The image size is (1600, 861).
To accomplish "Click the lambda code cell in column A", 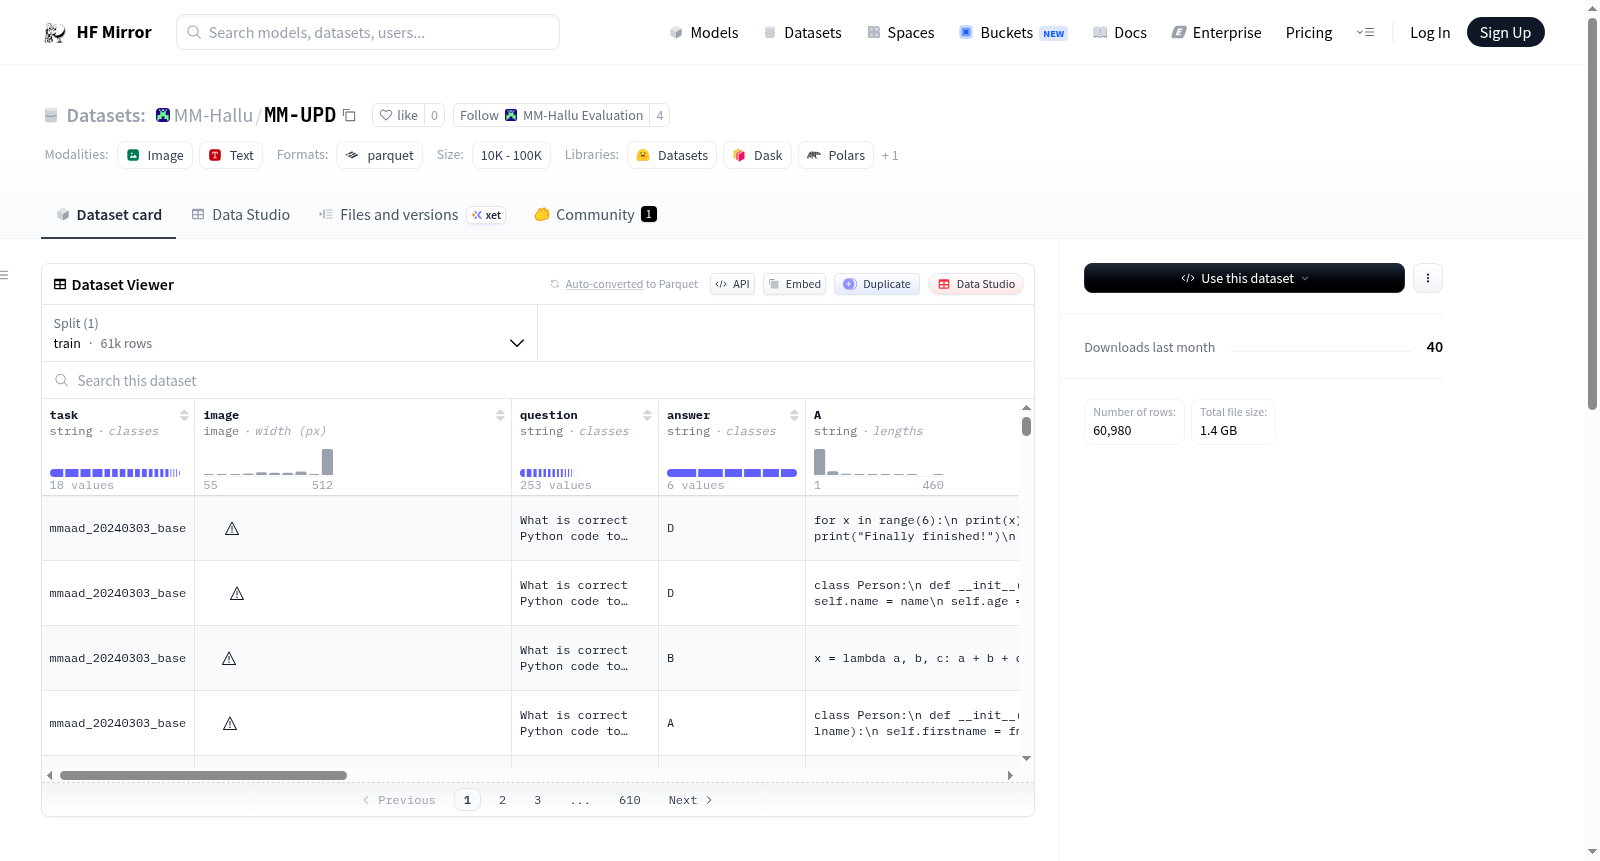I will 912,658.
